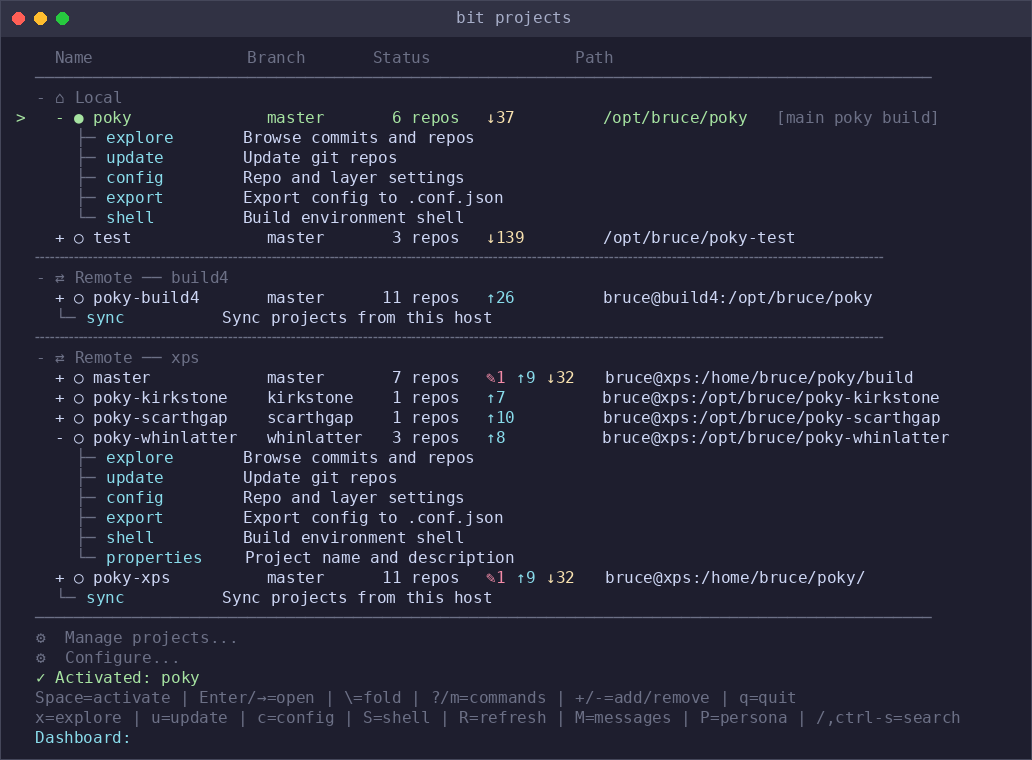Viewport: 1032px width, 760px height.
Task: Click the sync arrows icon beside Remote build4
Action: [60, 278]
